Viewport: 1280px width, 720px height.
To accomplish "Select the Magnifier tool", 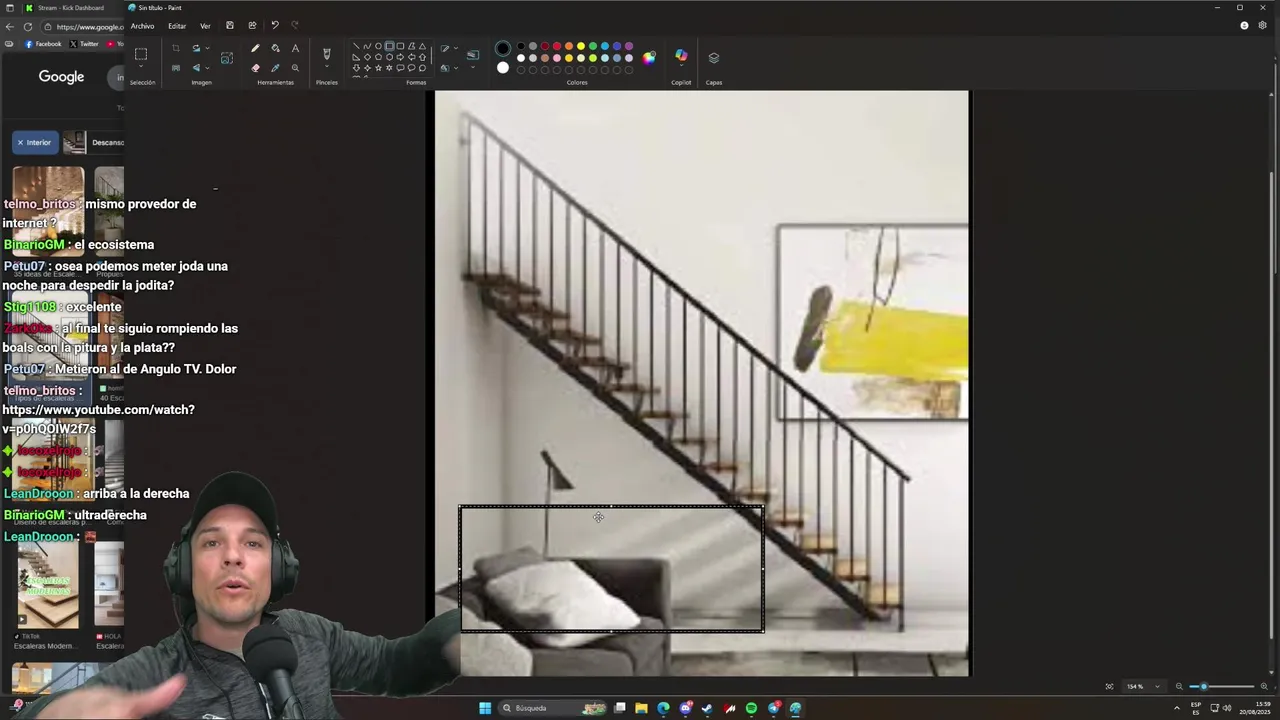I will [x=295, y=68].
